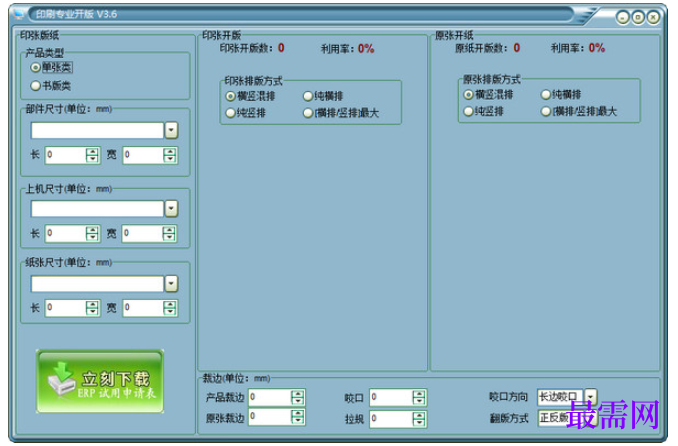Expand the 咬口方向 dropdown arrow
The height and width of the screenshot is (446, 678).
tap(591, 397)
